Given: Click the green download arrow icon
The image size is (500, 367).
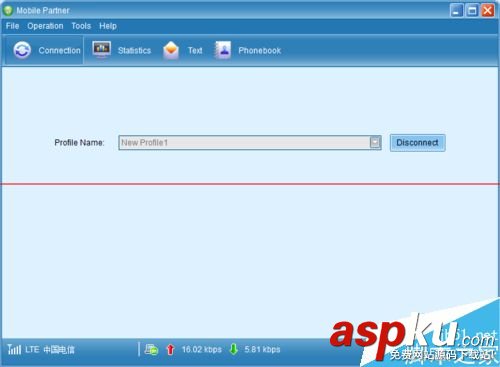Looking at the screenshot, I should 234,349.
